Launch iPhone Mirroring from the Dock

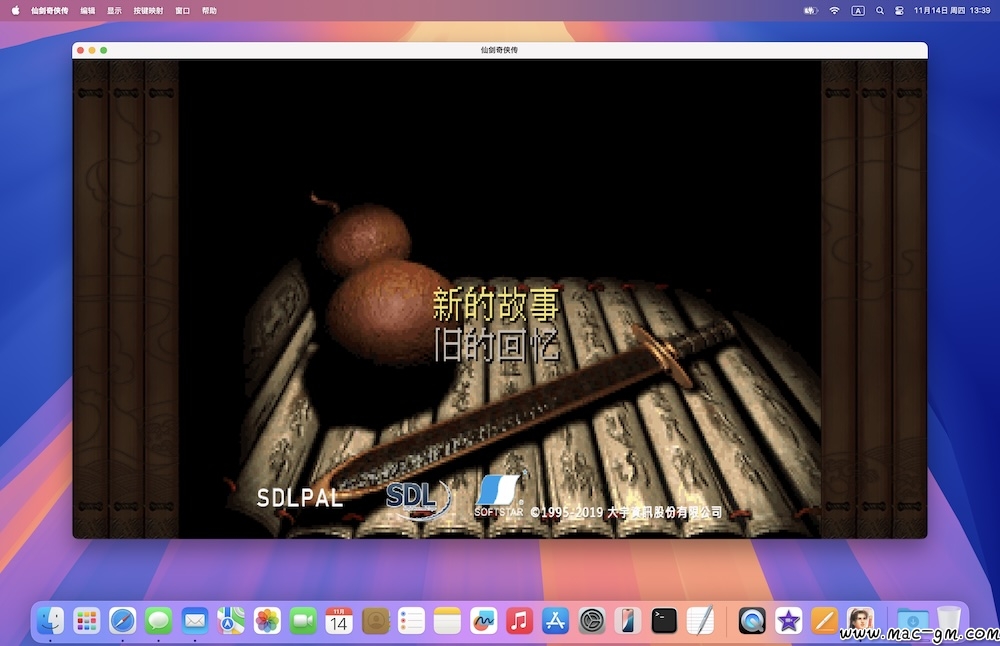[x=628, y=620]
